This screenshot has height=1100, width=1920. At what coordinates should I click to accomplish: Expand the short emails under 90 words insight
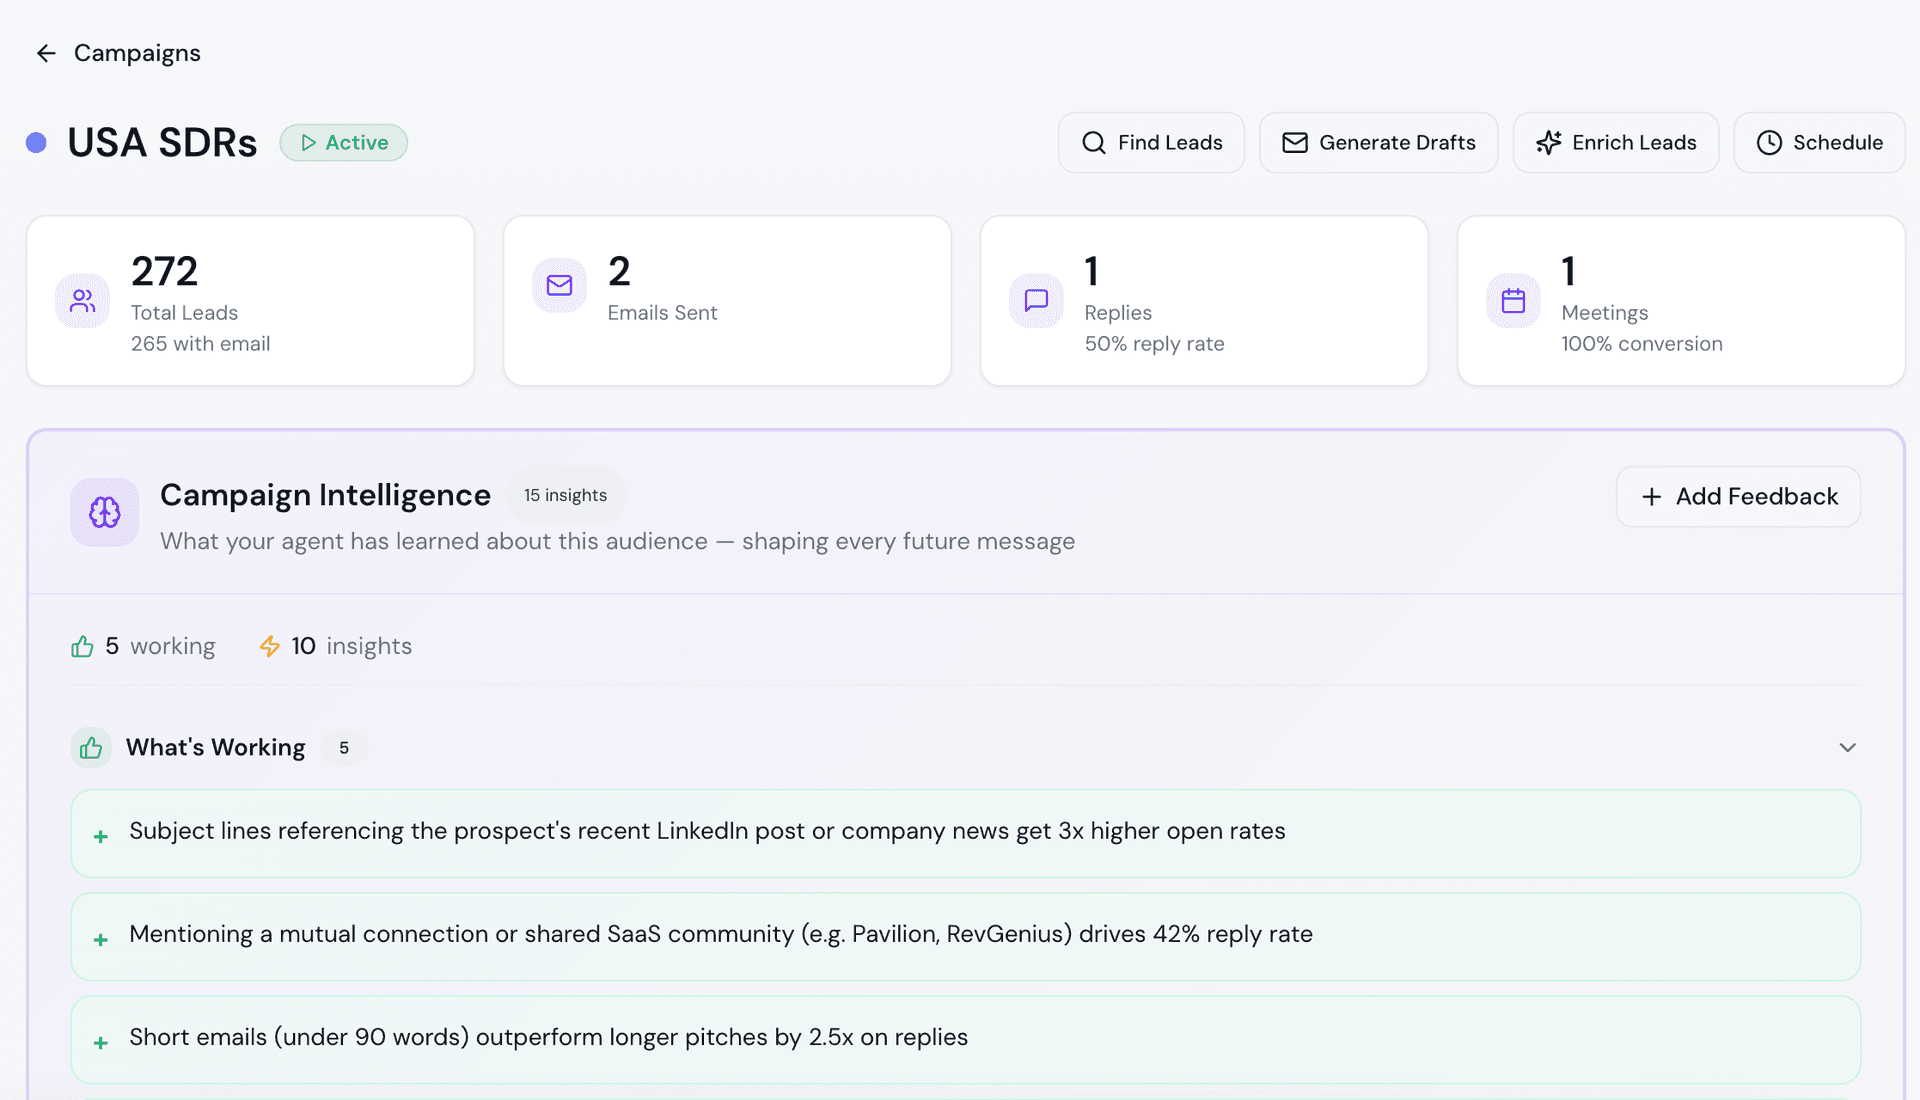pyautogui.click(x=965, y=1040)
